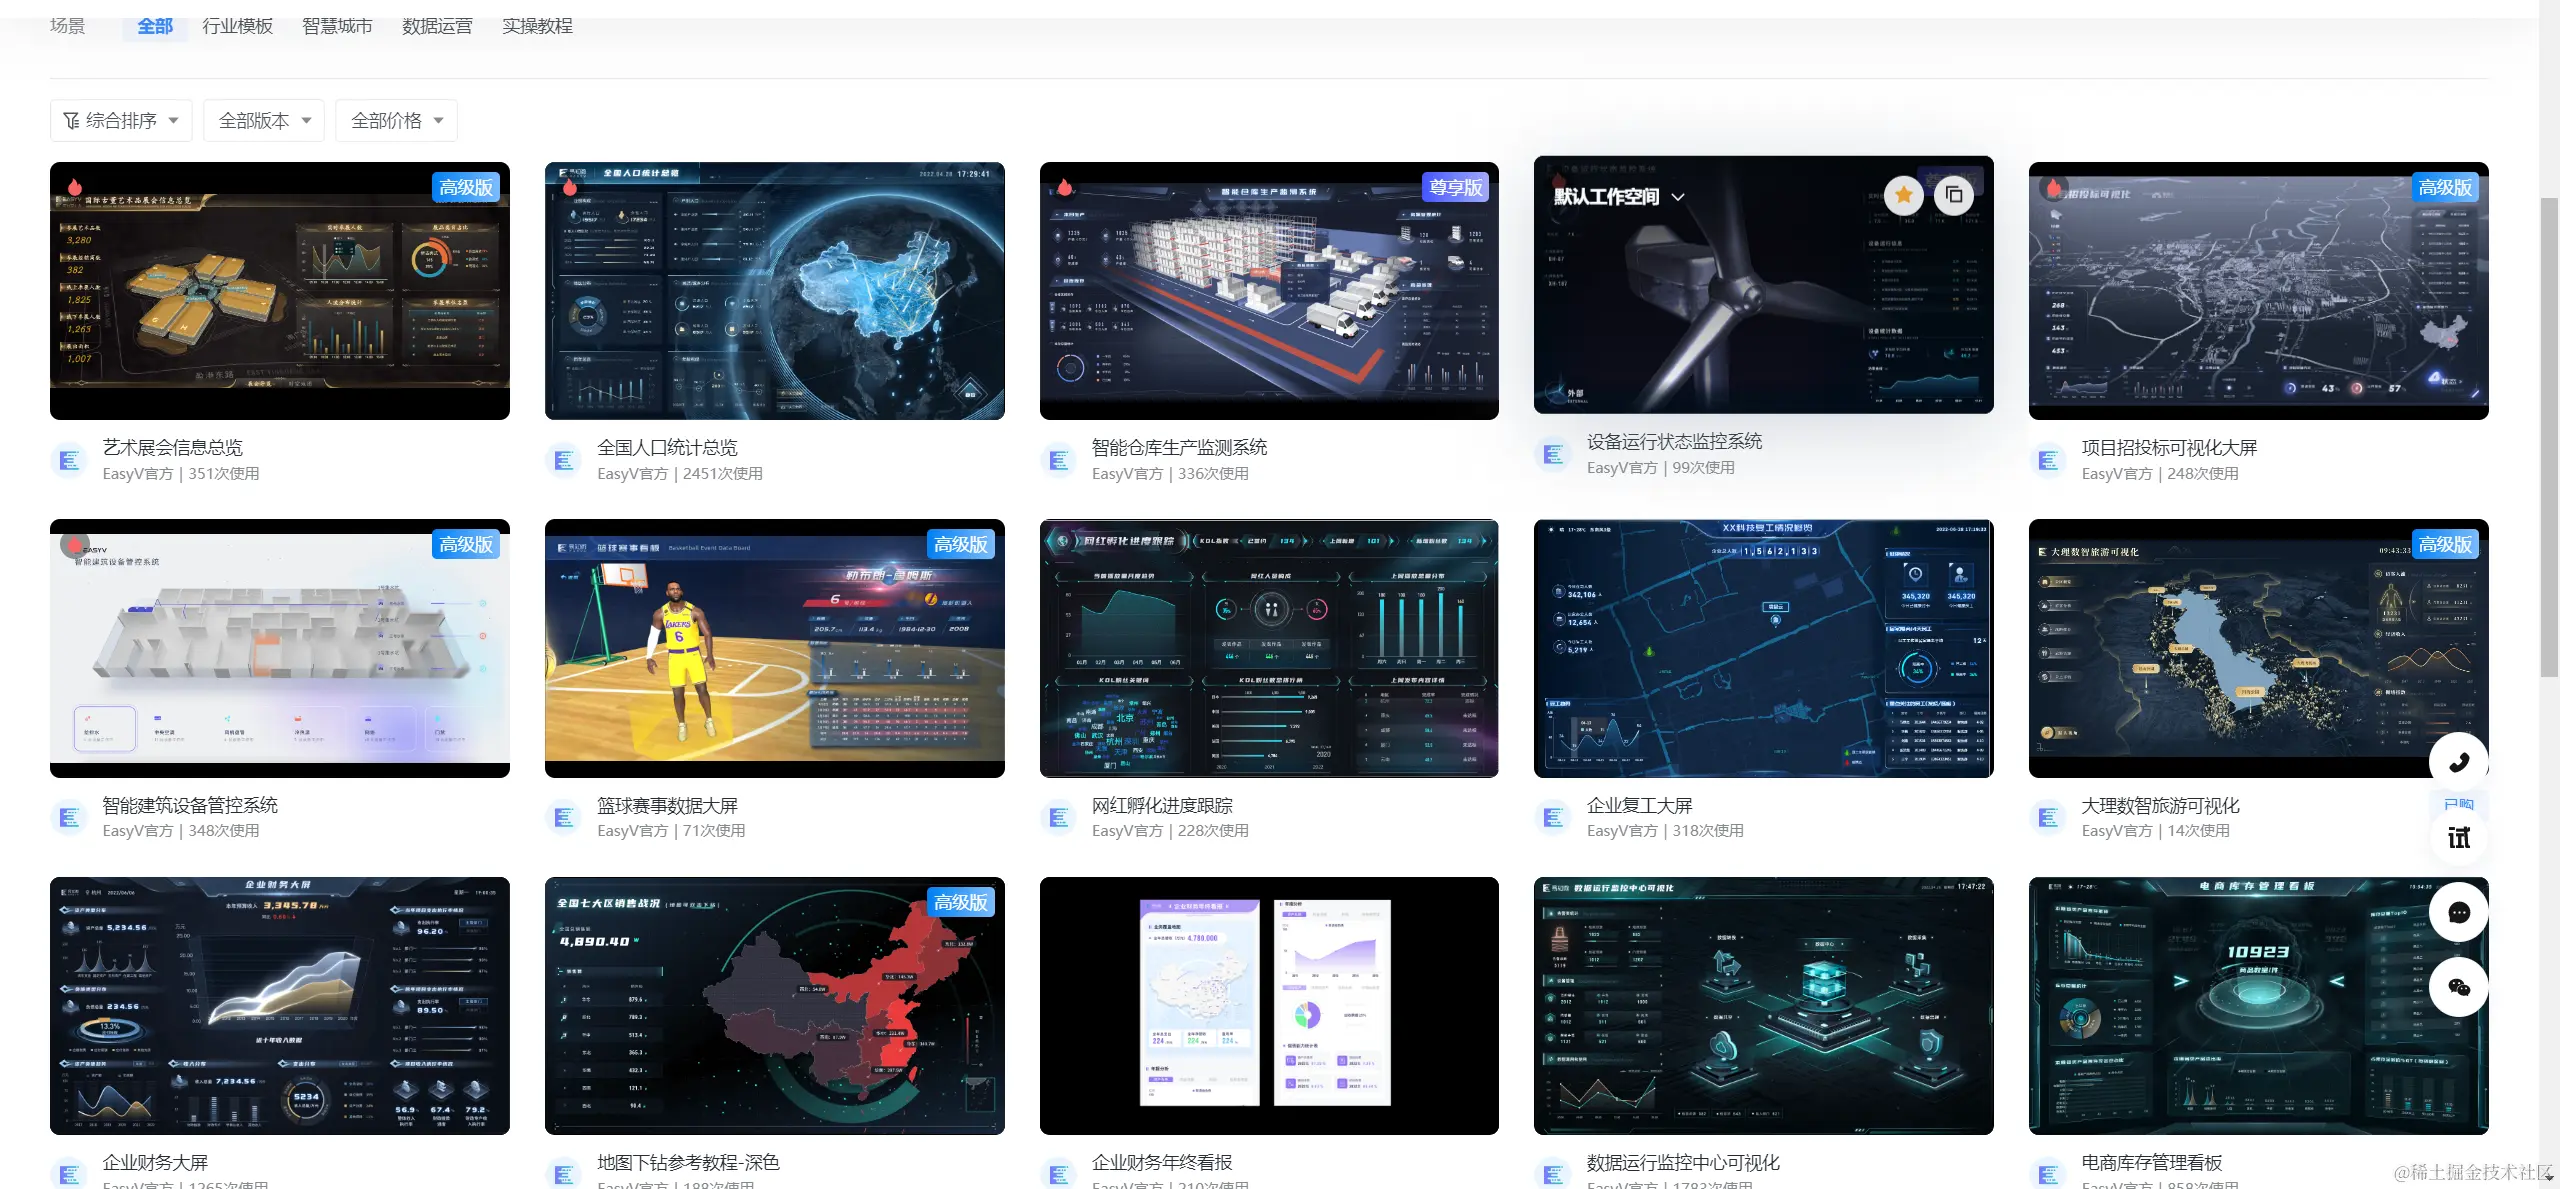Click the 试 trial floating button
The image size is (2560, 1189).
click(x=2458, y=837)
